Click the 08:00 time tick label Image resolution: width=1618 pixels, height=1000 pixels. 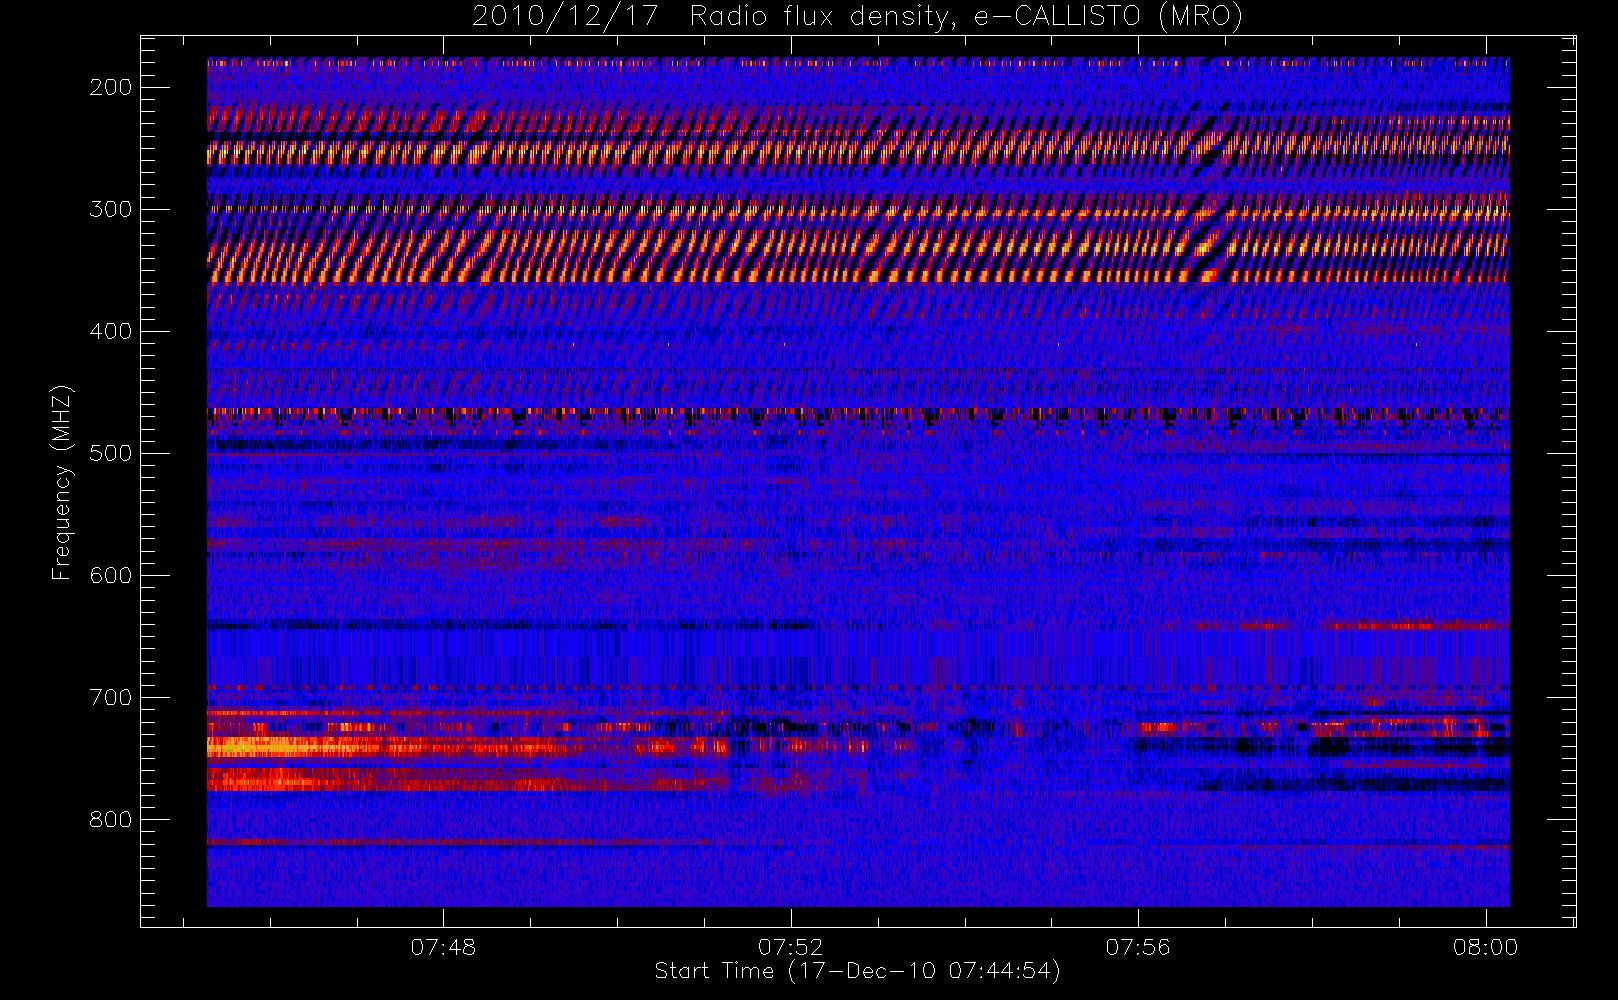click(x=1485, y=947)
